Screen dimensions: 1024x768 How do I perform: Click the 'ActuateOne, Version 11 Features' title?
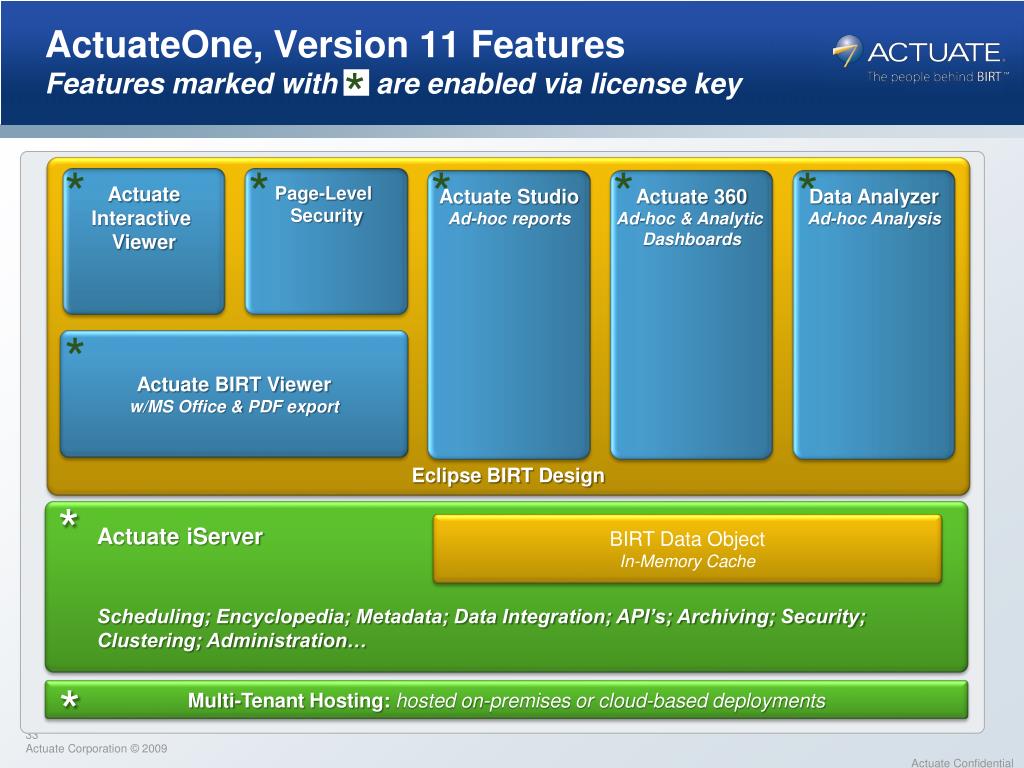pos(335,44)
